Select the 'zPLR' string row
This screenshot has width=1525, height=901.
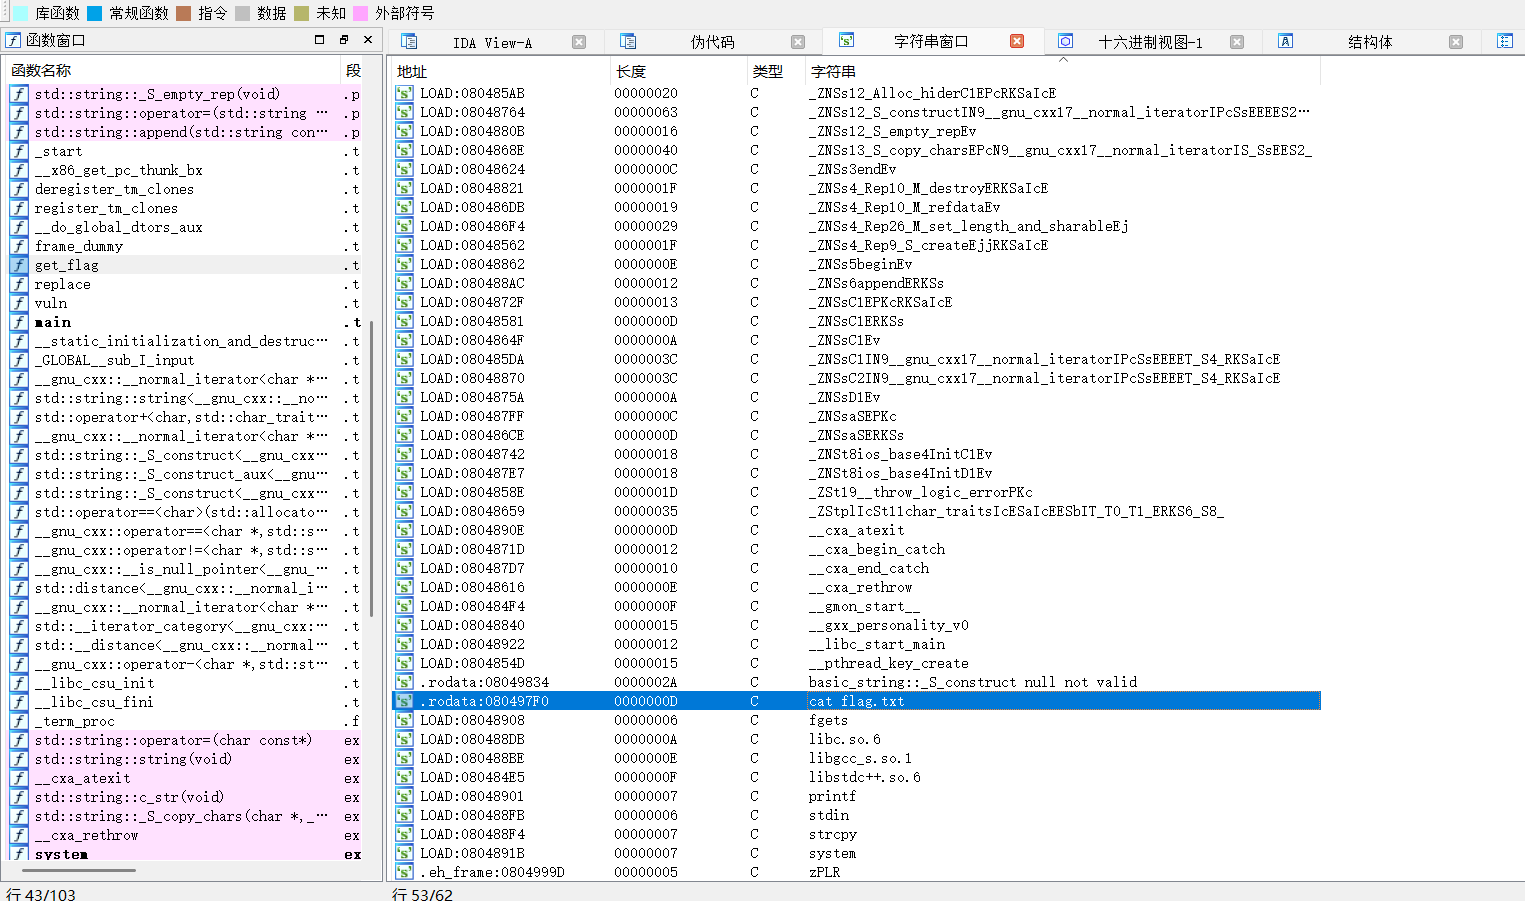click(856, 872)
